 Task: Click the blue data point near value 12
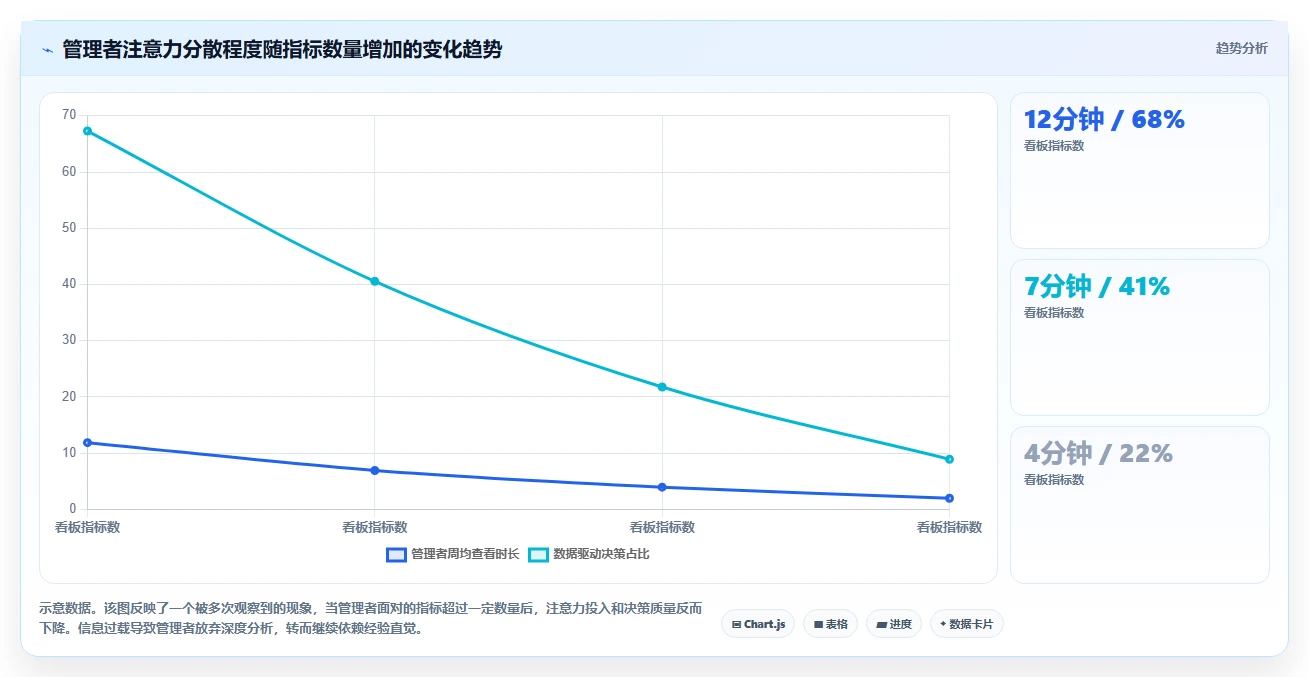pos(87,442)
